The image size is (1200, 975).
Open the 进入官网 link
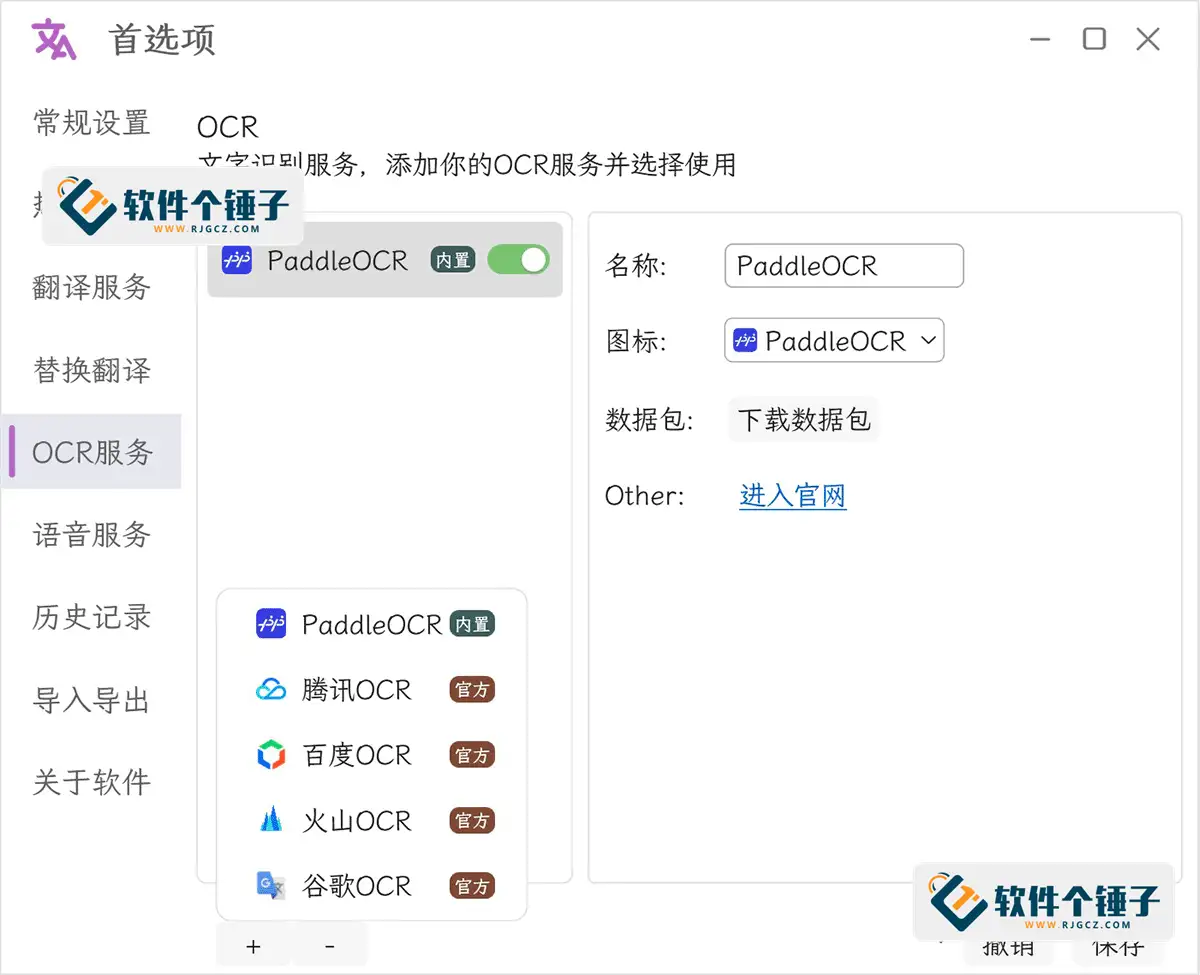tap(793, 495)
